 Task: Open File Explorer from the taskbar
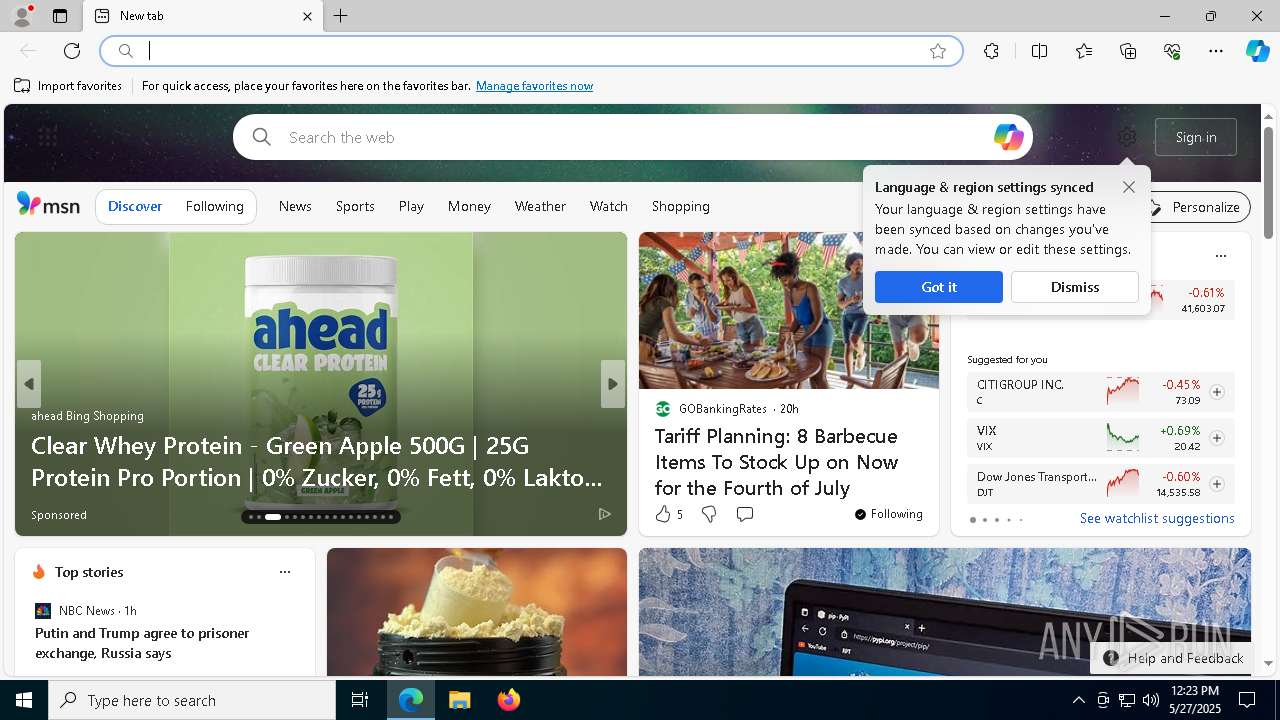[459, 700]
